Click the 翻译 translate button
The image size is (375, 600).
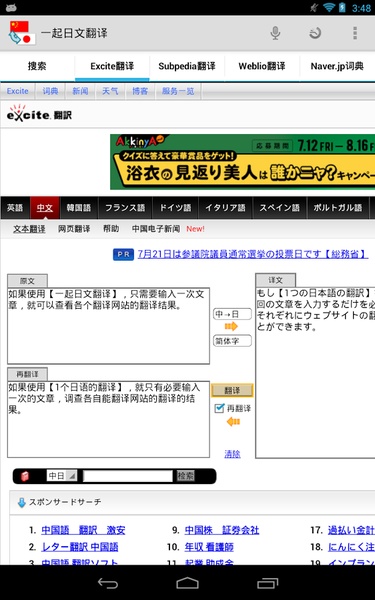[x=232, y=390]
